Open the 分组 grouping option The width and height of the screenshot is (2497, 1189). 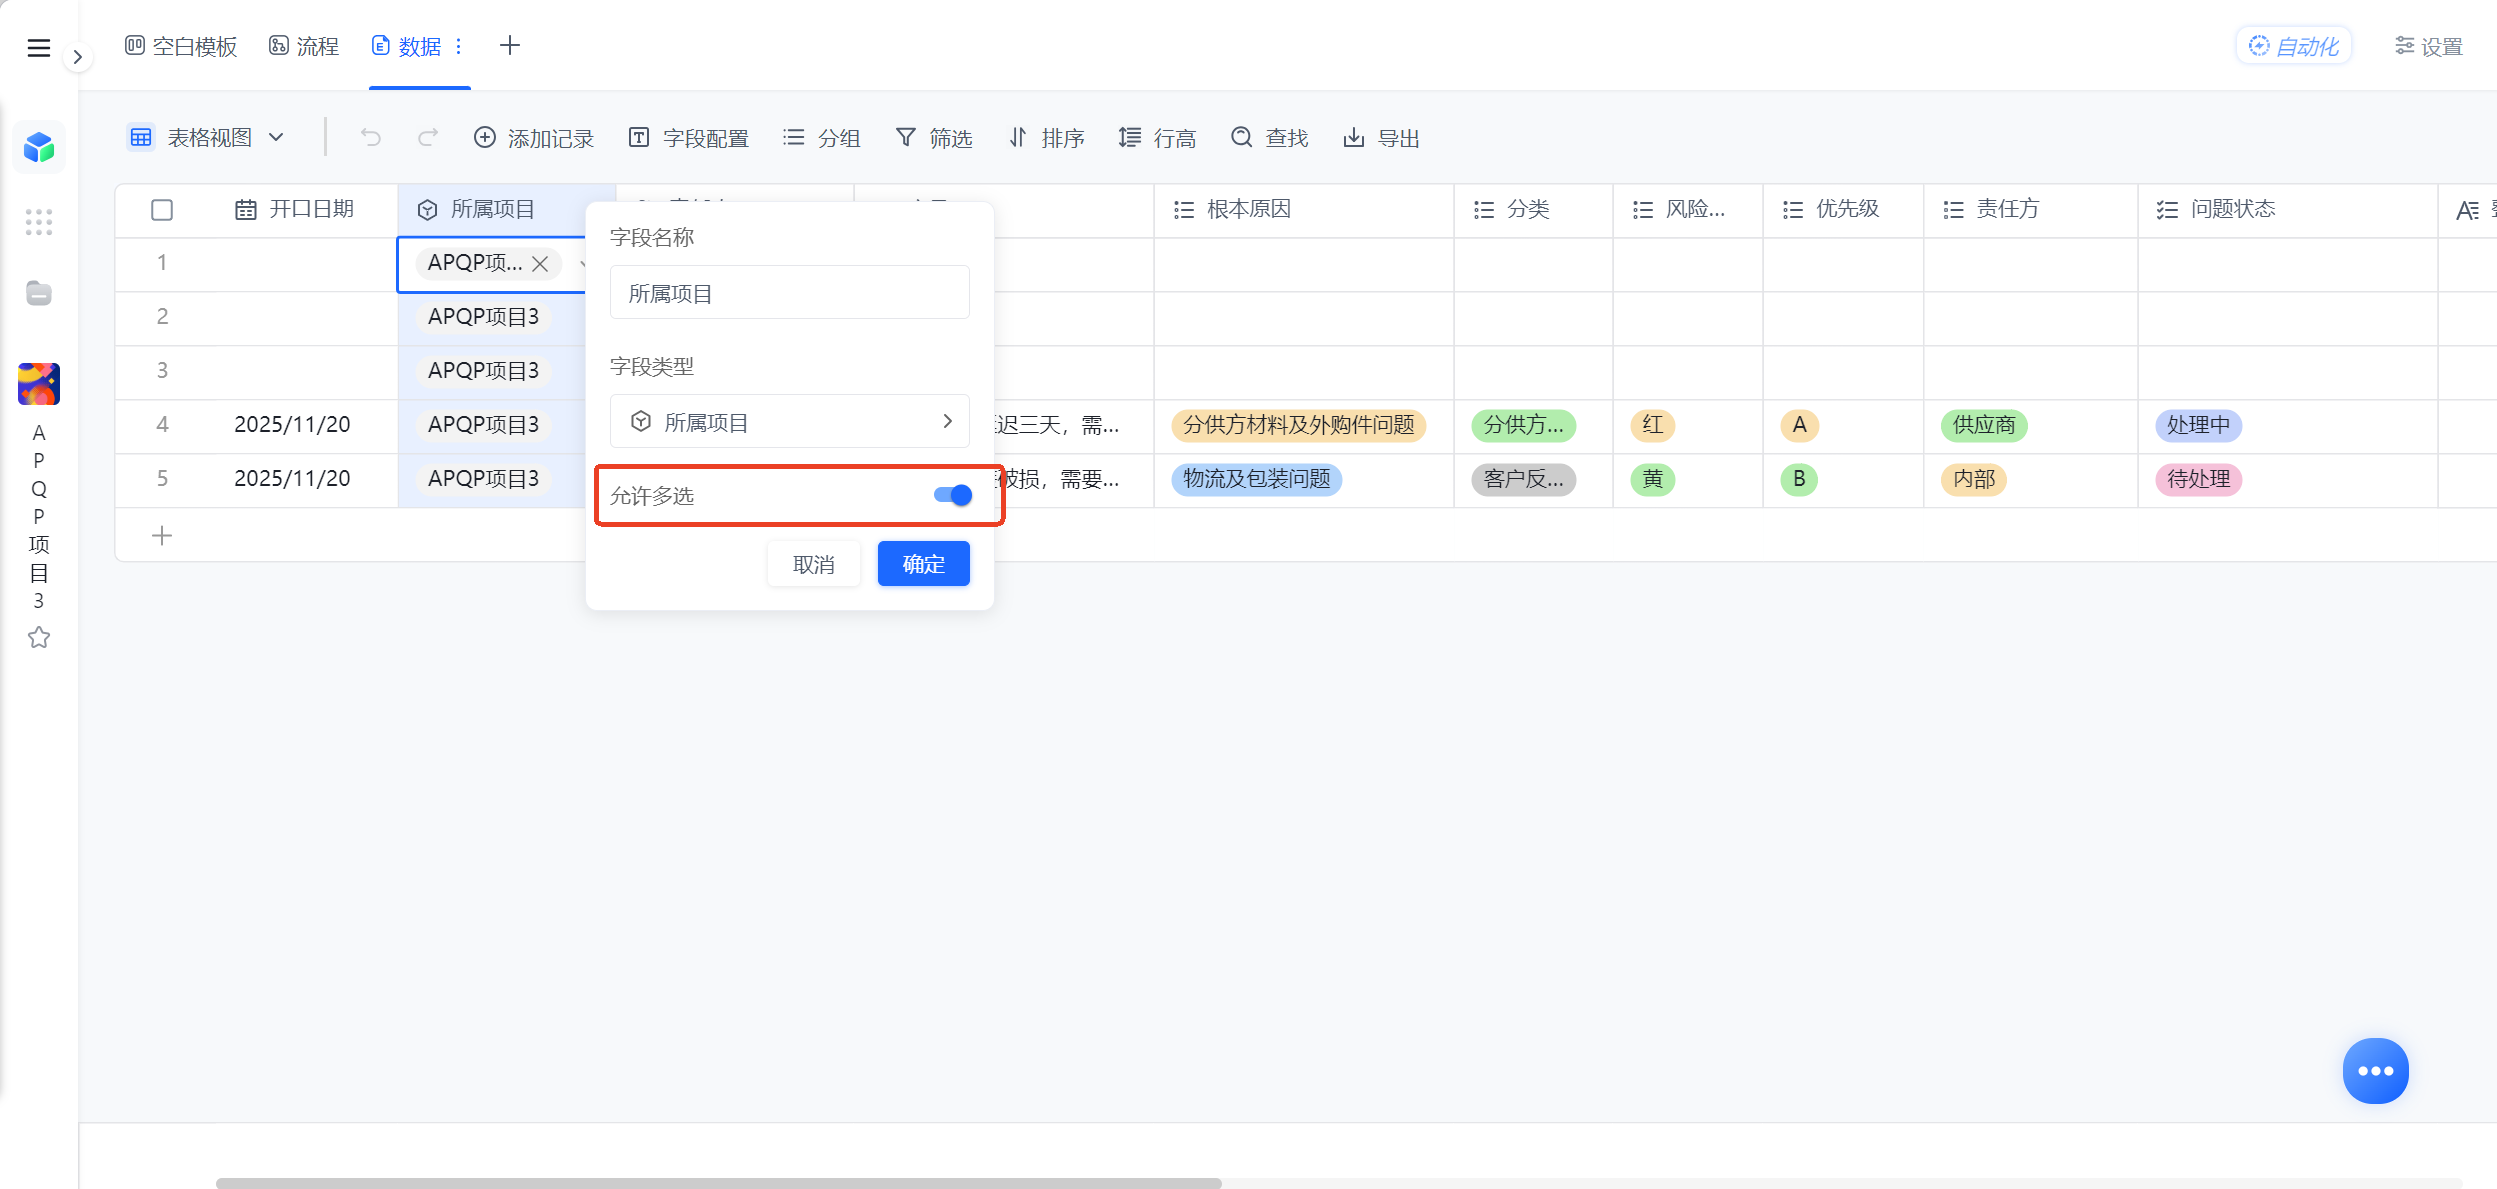pos(822,138)
